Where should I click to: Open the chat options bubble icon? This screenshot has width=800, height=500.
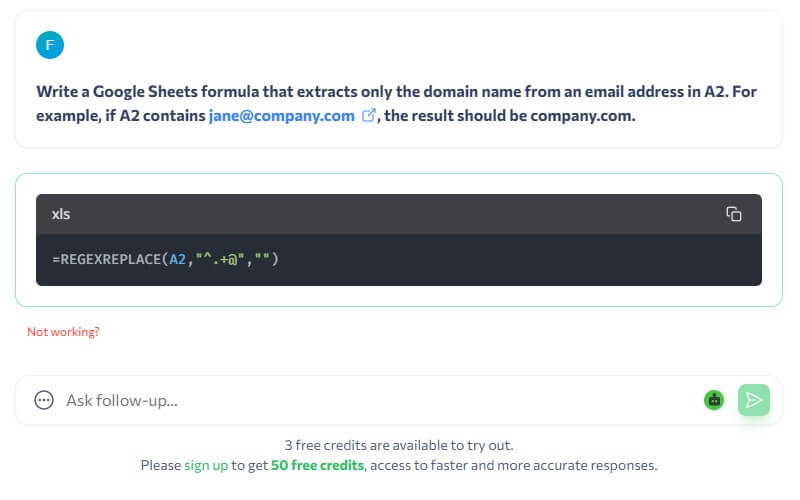click(44, 400)
